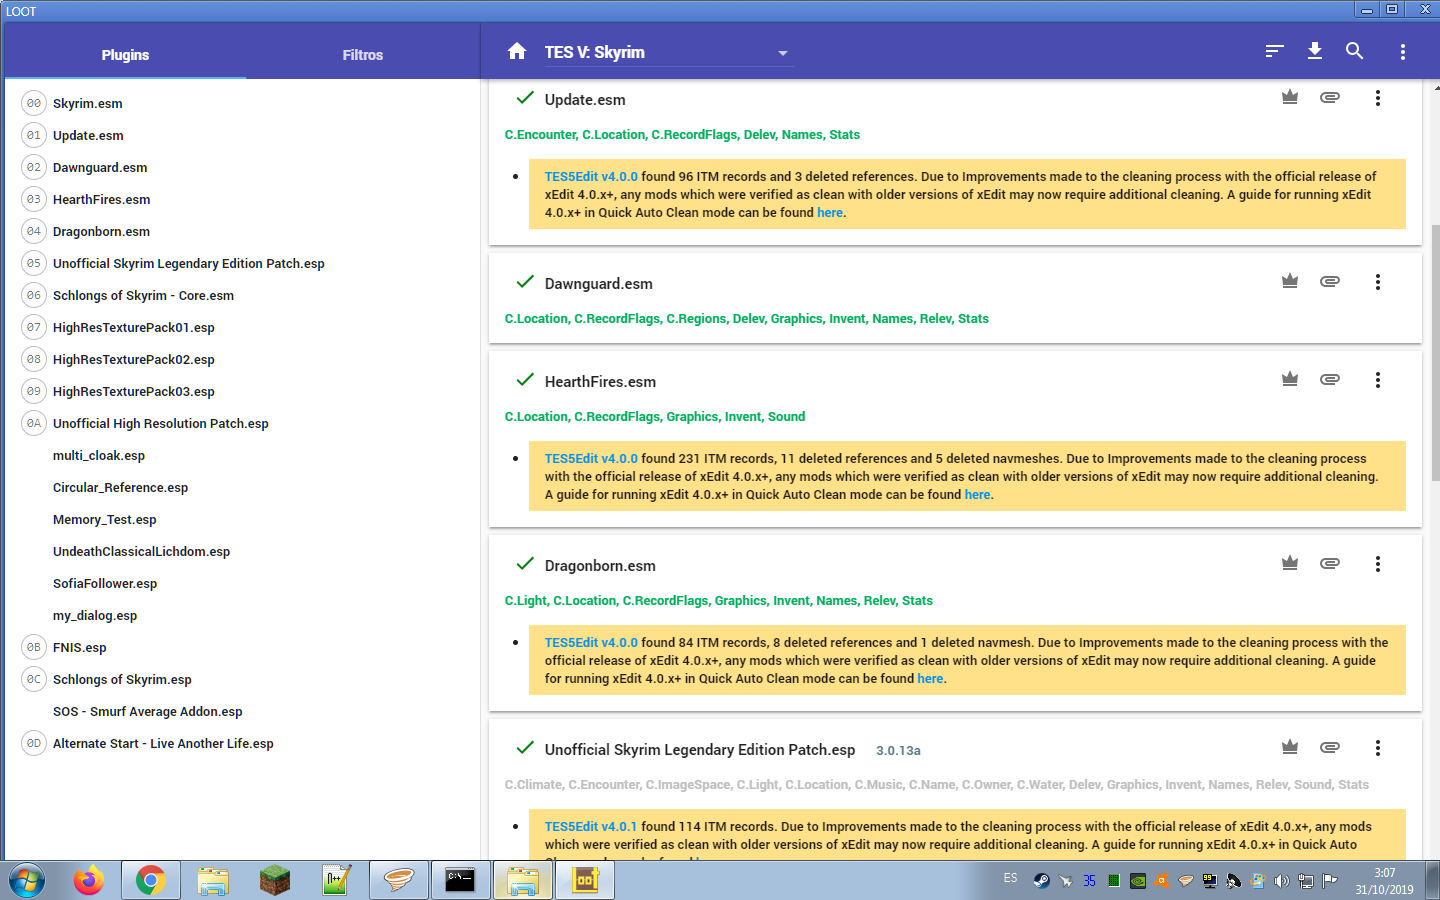The height and width of the screenshot is (900, 1440).
Task: Click the crown icon on the Dragonborn.esm card
Action: point(1290,564)
